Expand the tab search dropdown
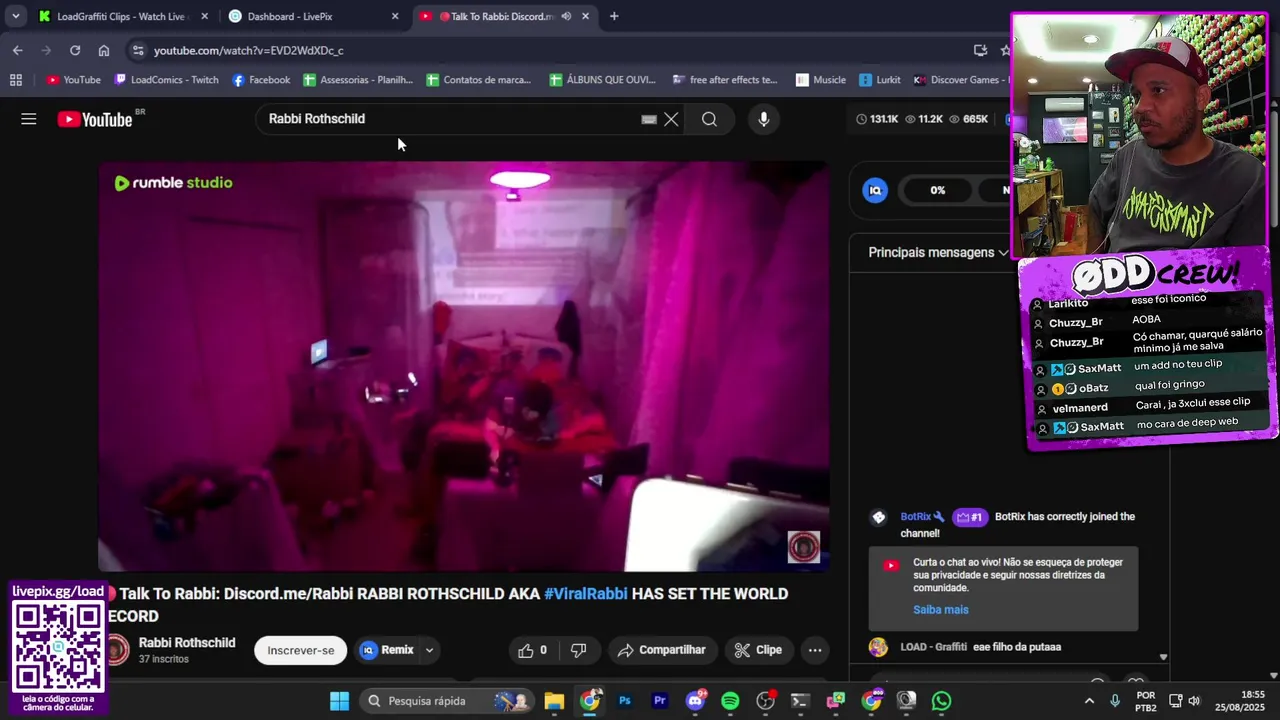The height and width of the screenshot is (720, 1280). tap(15, 16)
